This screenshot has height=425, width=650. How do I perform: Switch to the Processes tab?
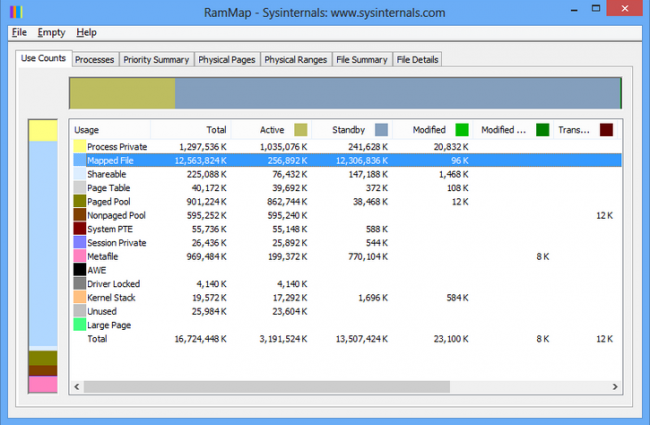[x=95, y=60]
